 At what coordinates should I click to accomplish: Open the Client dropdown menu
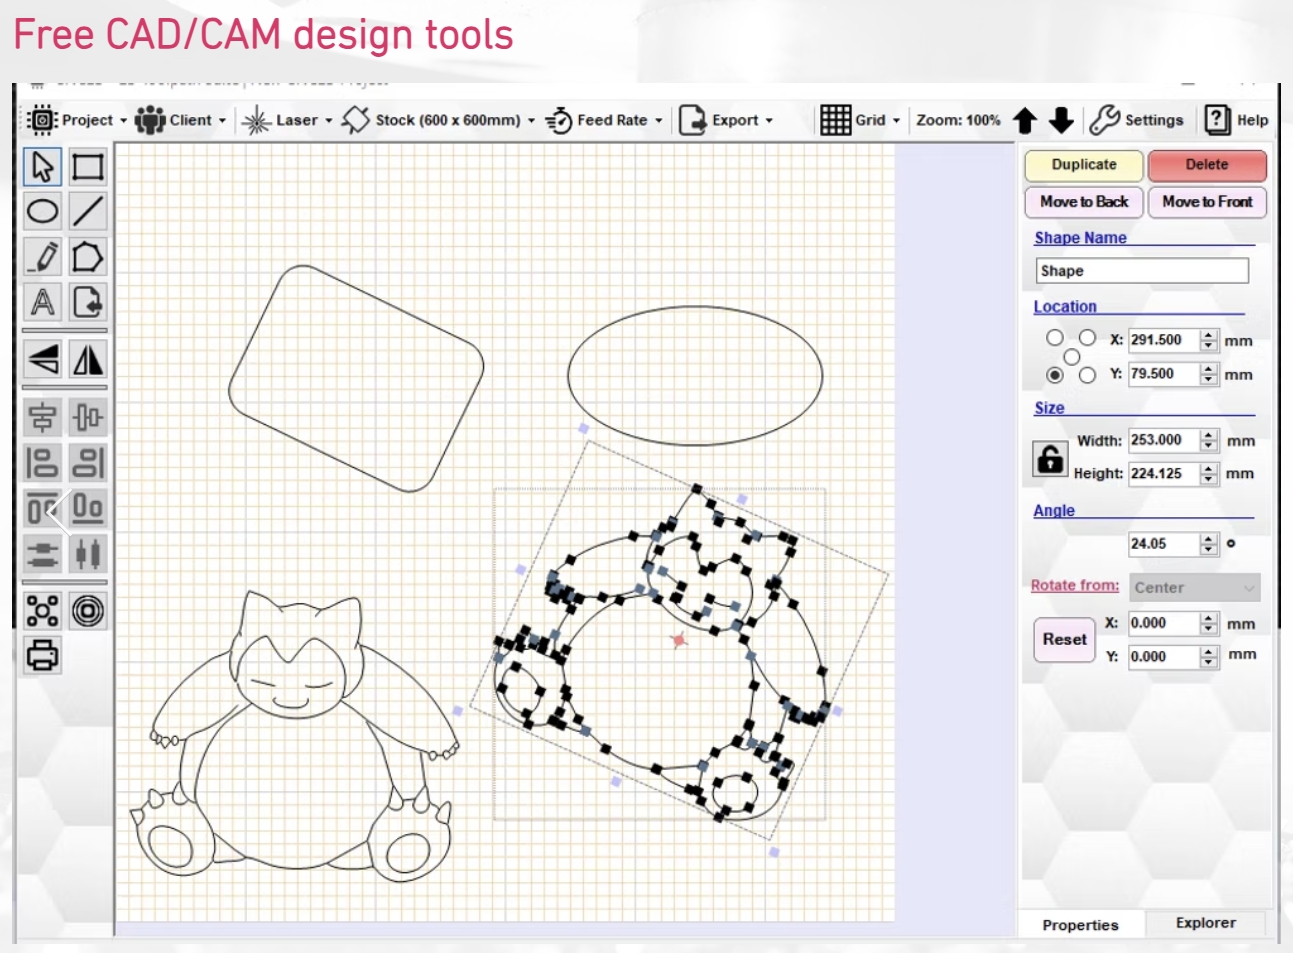pyautogui.click(x=180, y=120)
